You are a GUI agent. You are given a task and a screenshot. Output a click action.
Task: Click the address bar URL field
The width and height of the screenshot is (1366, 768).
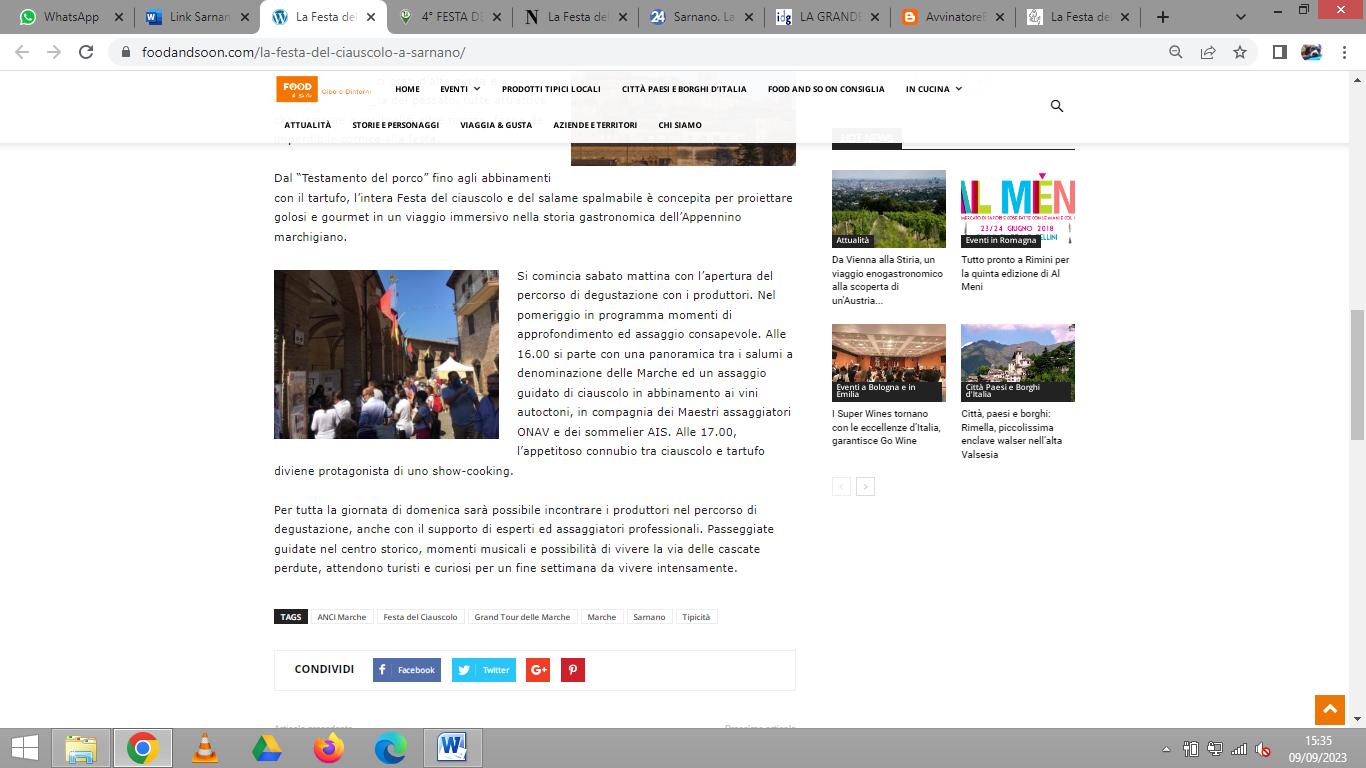(640, 52)
